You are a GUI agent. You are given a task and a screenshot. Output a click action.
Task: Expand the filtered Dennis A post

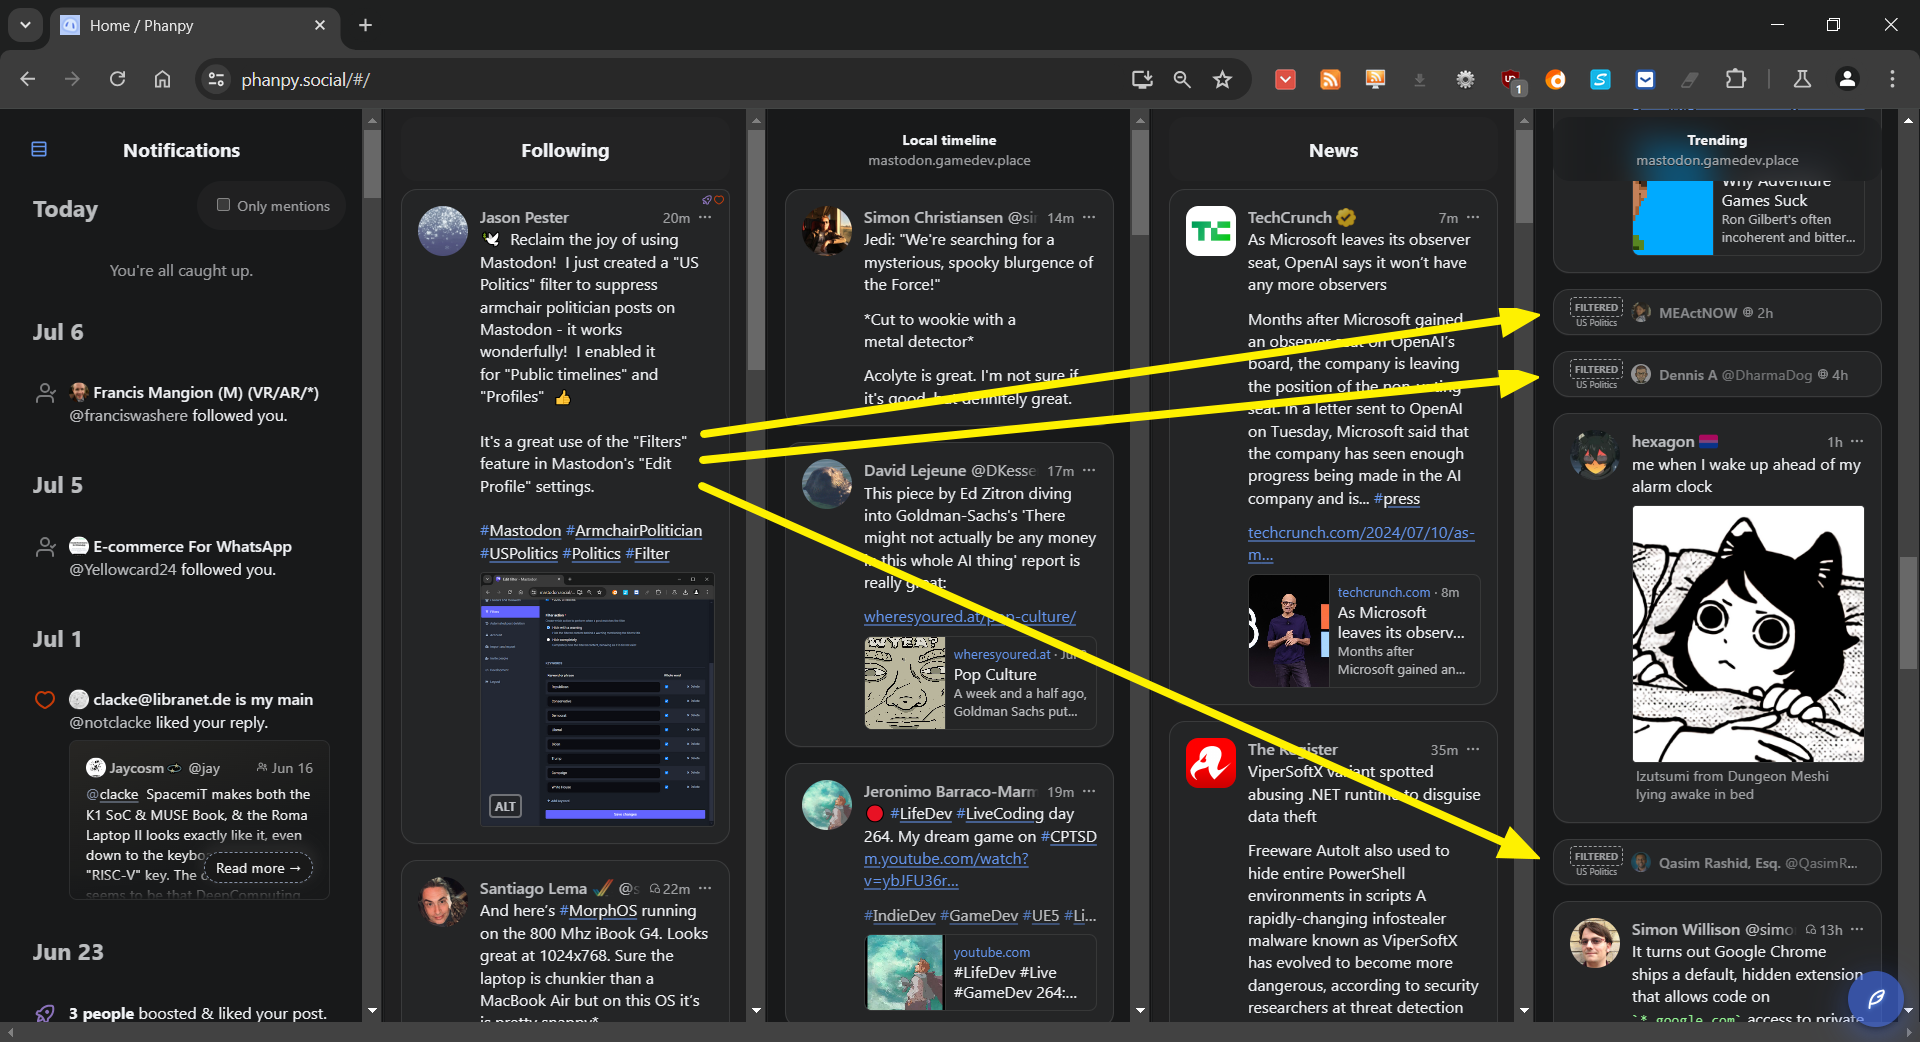coord(1717,375)
